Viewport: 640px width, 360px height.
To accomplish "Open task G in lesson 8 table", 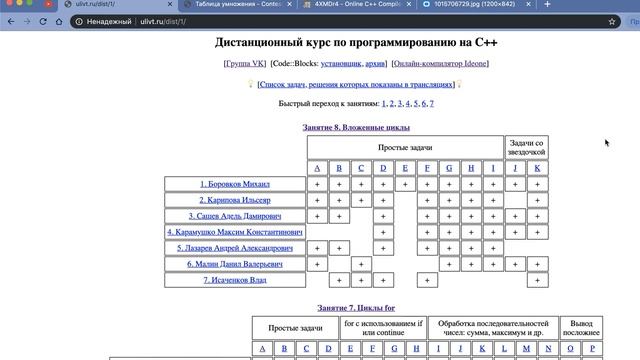I will pos(449,168).
